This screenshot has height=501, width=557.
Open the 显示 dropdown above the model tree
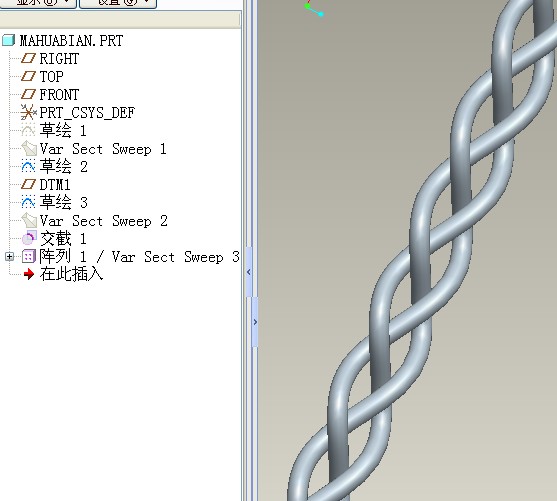38,3
